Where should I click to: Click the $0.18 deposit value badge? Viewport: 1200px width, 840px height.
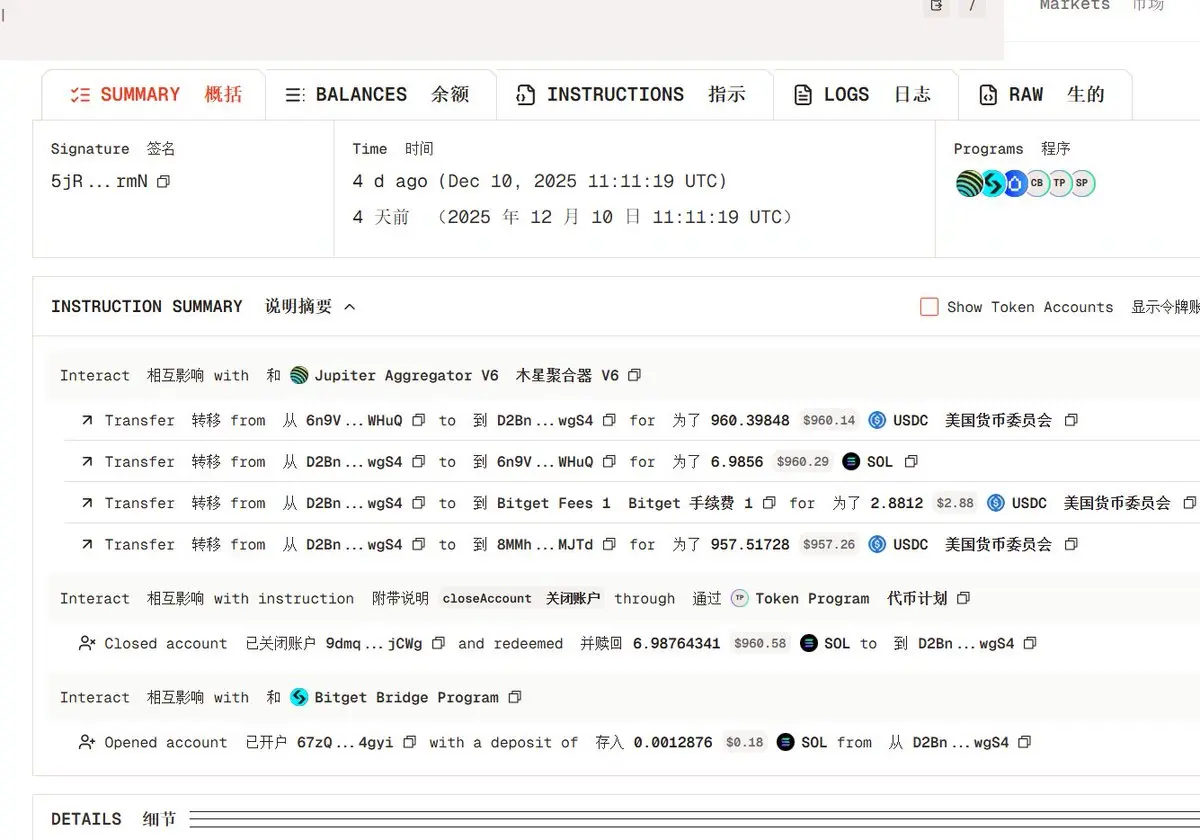coord(745,743)
